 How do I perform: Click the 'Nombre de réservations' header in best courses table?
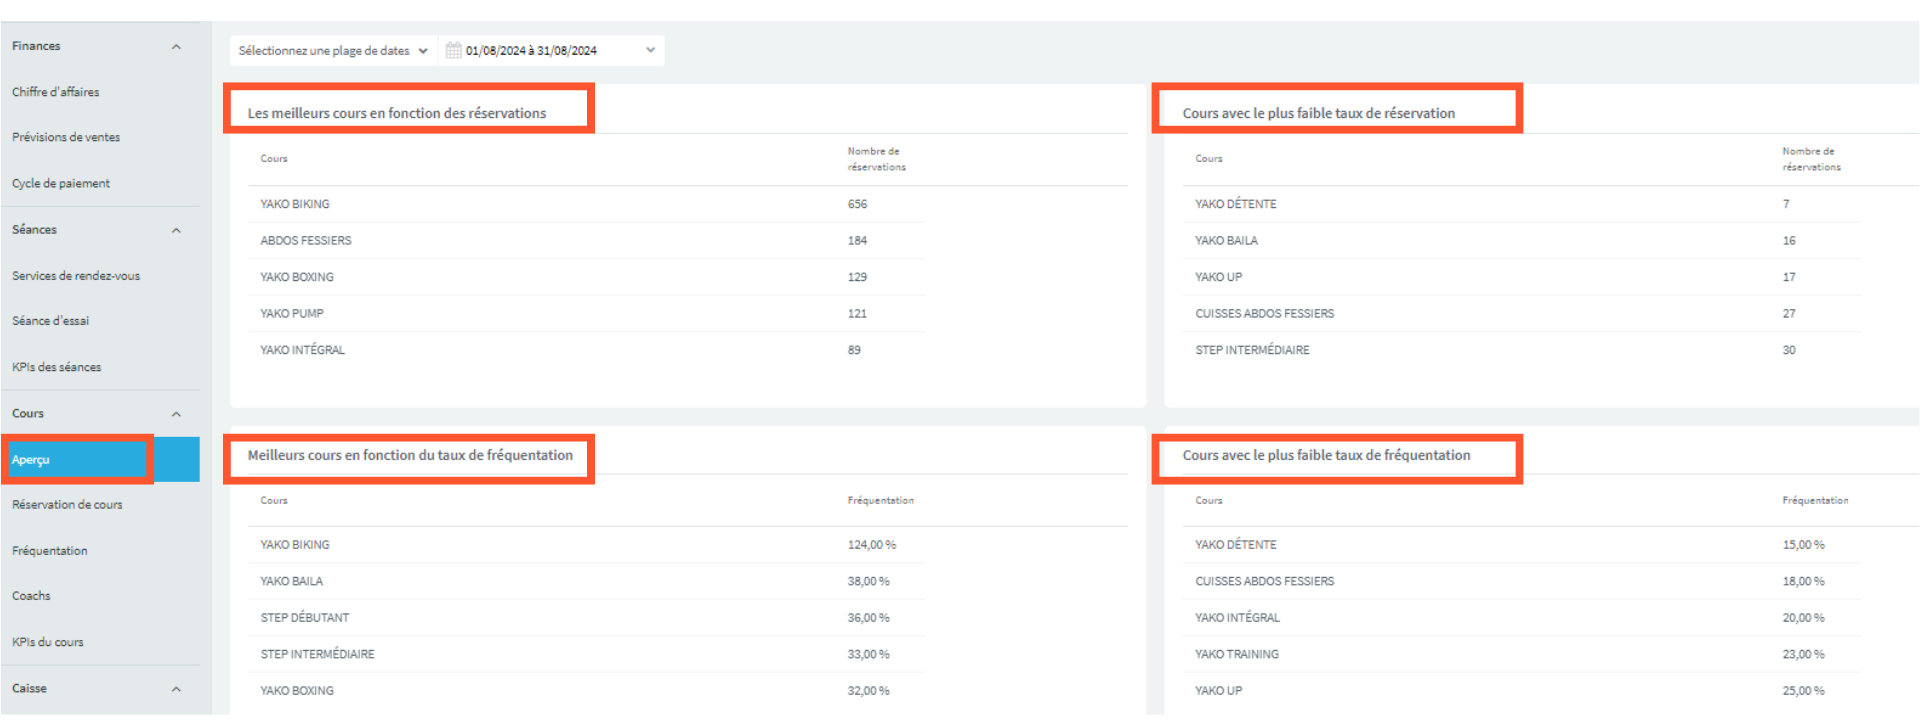(x=877, y=159)
